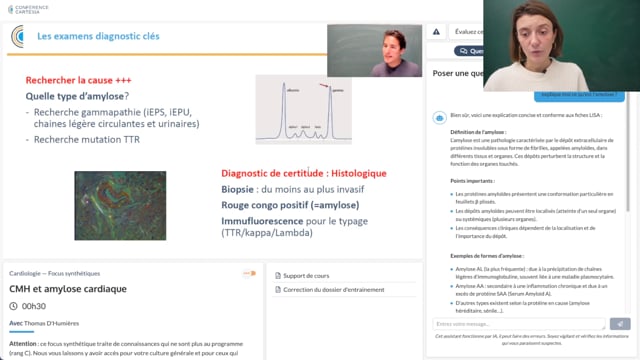Click the slide's circular logo beside the title
This screenshot has height=360, width=640.
point(17,36)
